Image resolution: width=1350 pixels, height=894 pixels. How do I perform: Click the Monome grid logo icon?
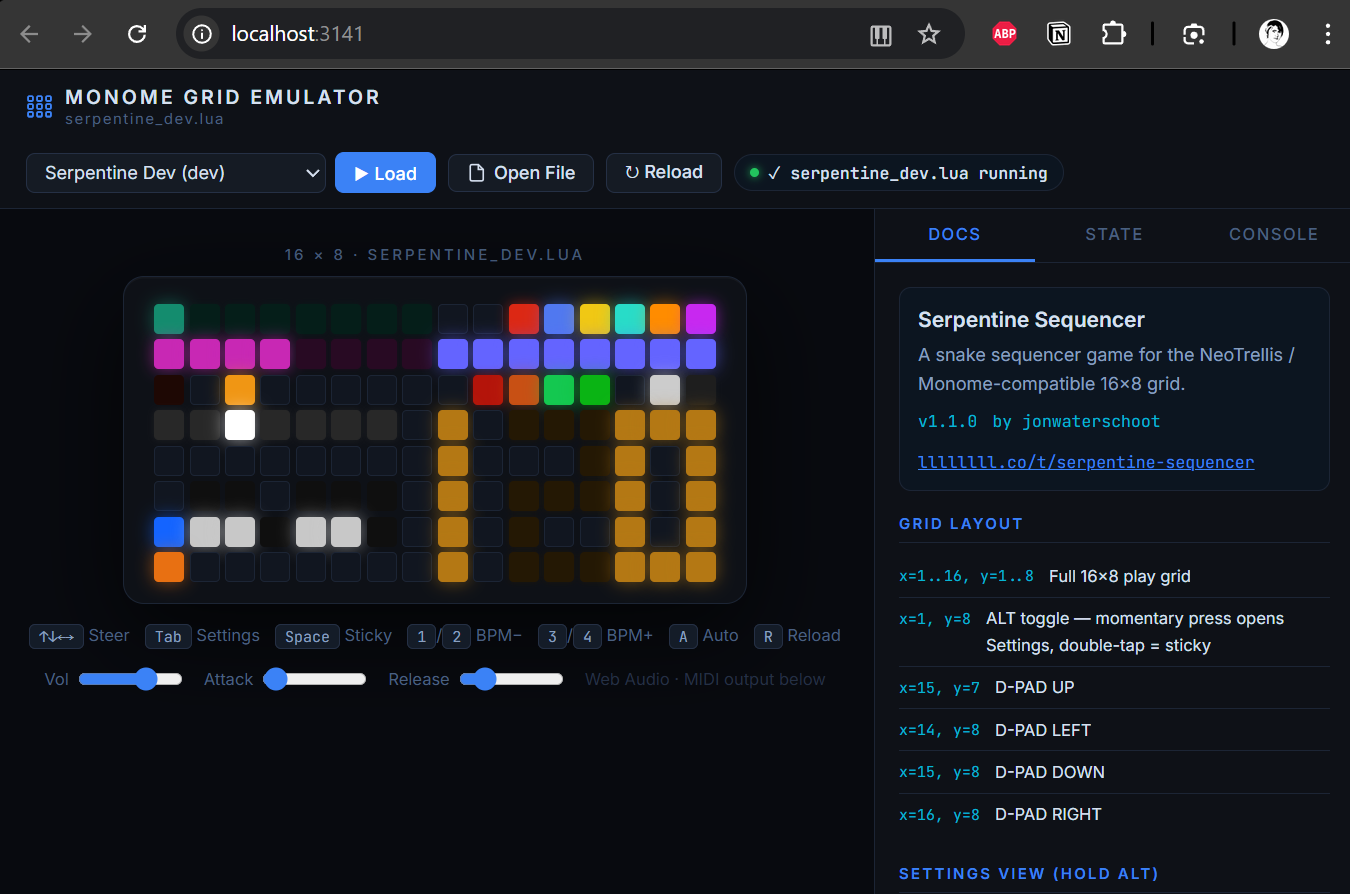tap(38, 105)
